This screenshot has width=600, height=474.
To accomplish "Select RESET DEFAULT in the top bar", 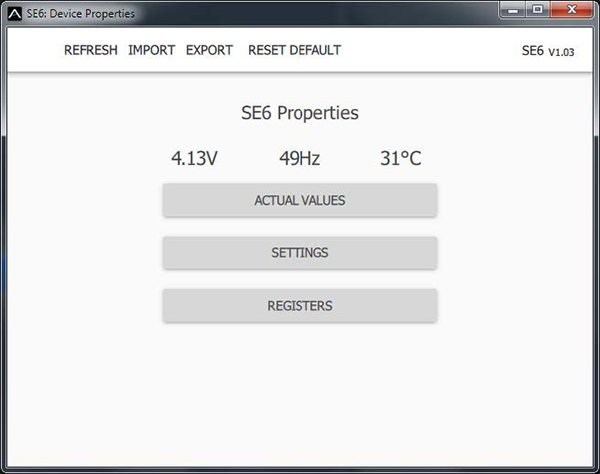I will [294, 50].
